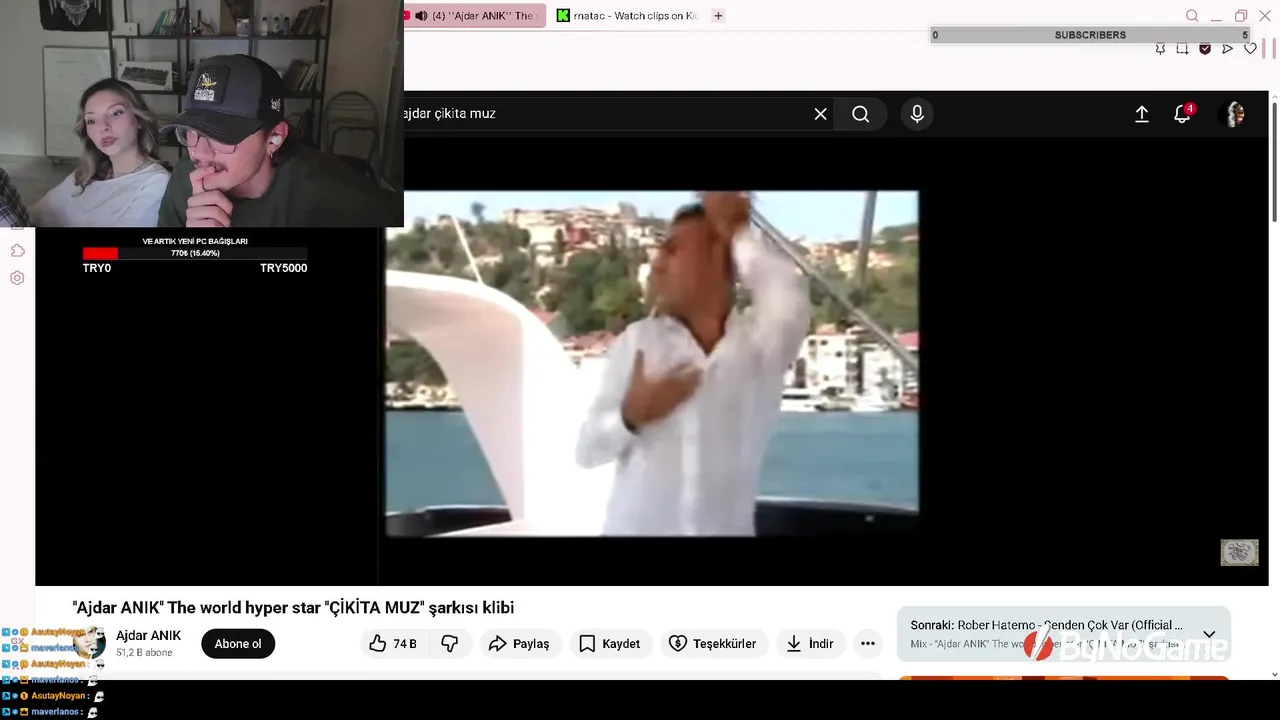
Task: Click the browser send flow icon
Action: (x=1227, y=48)
